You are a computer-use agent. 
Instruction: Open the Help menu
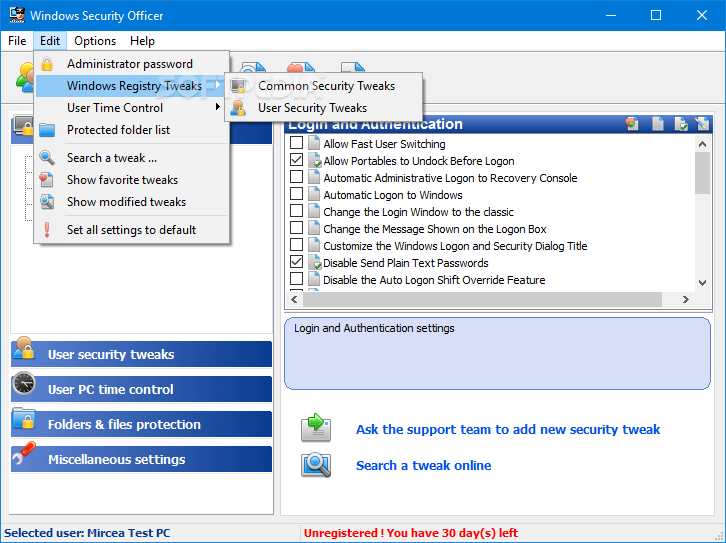tap(142, 41)
